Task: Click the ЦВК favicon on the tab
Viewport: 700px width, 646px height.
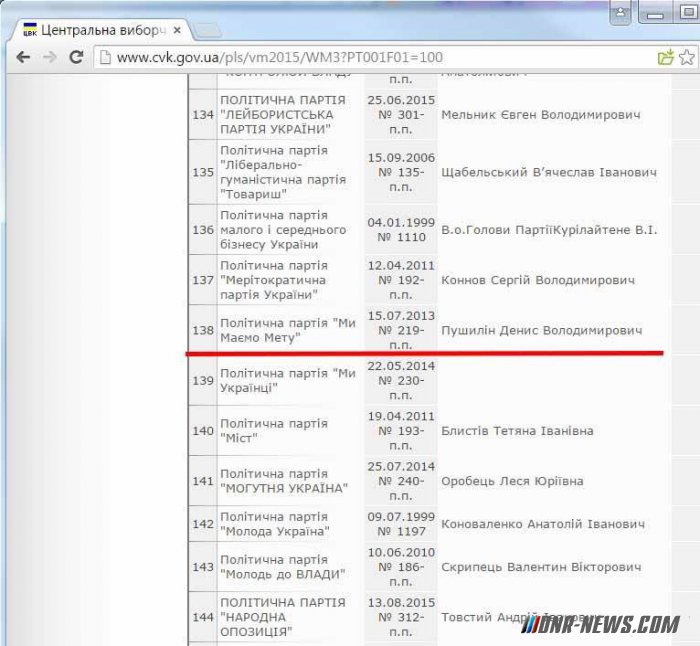Action: click(x=29, y=30)
